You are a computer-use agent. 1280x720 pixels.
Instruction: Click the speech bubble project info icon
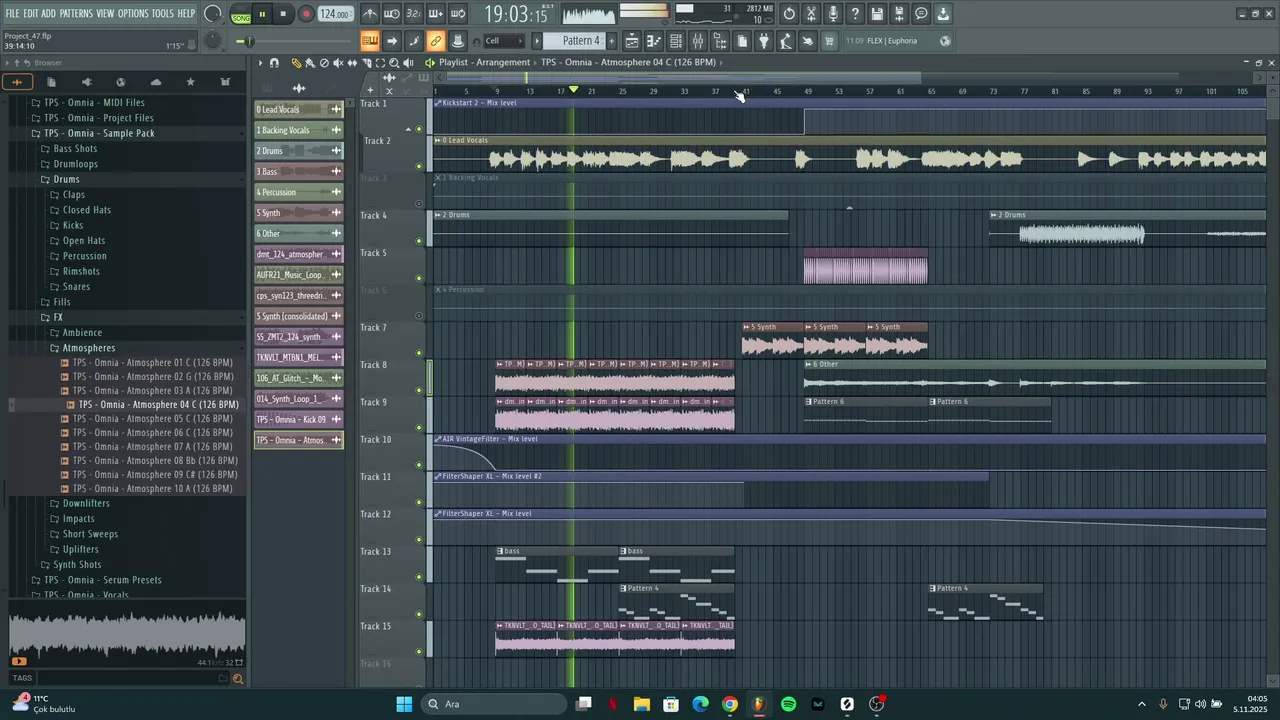[921, 14]
